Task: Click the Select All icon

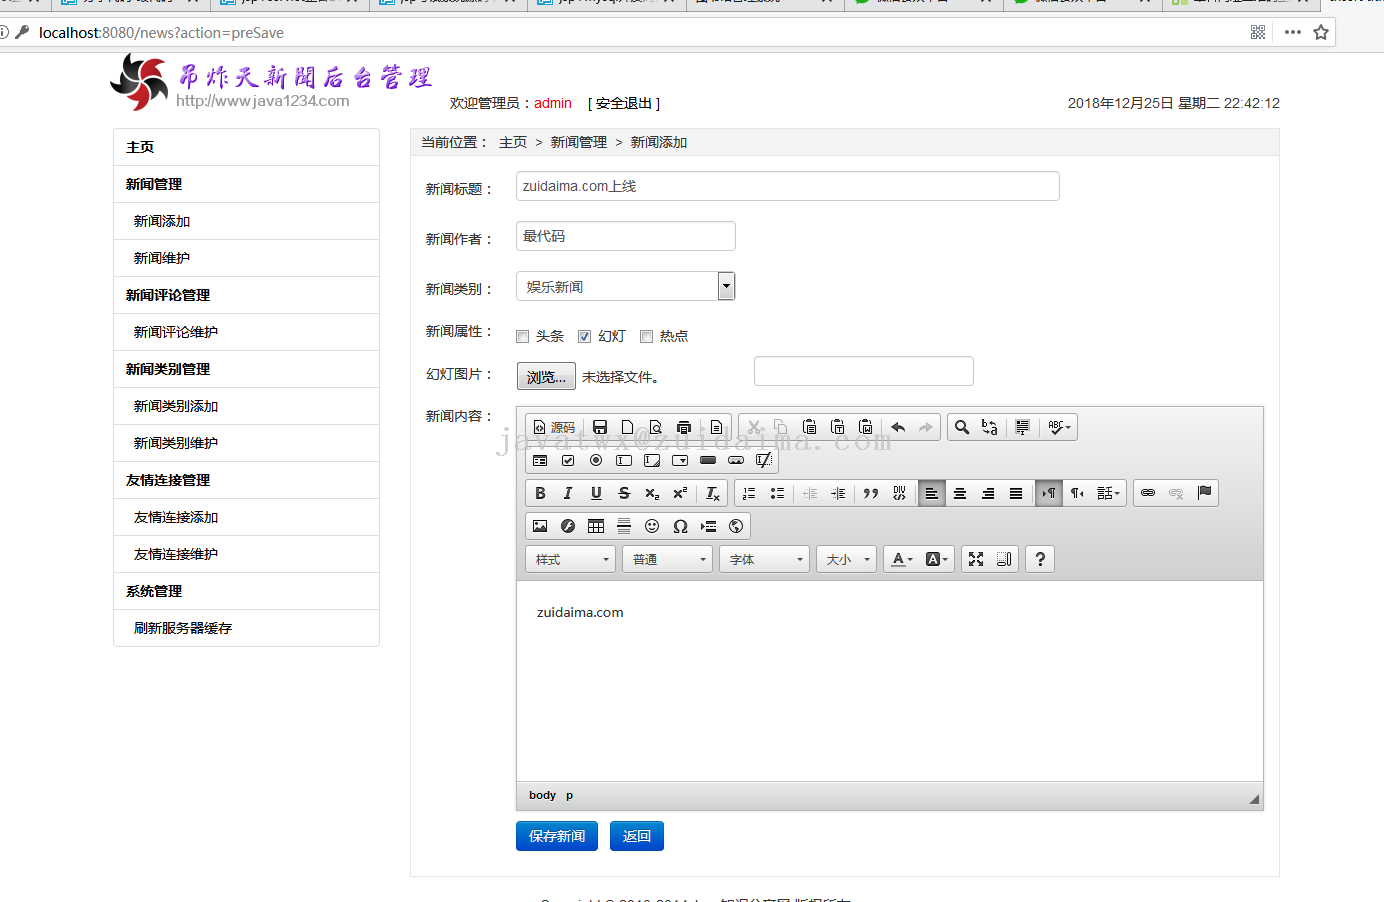Action: [x=1022, y=427]
